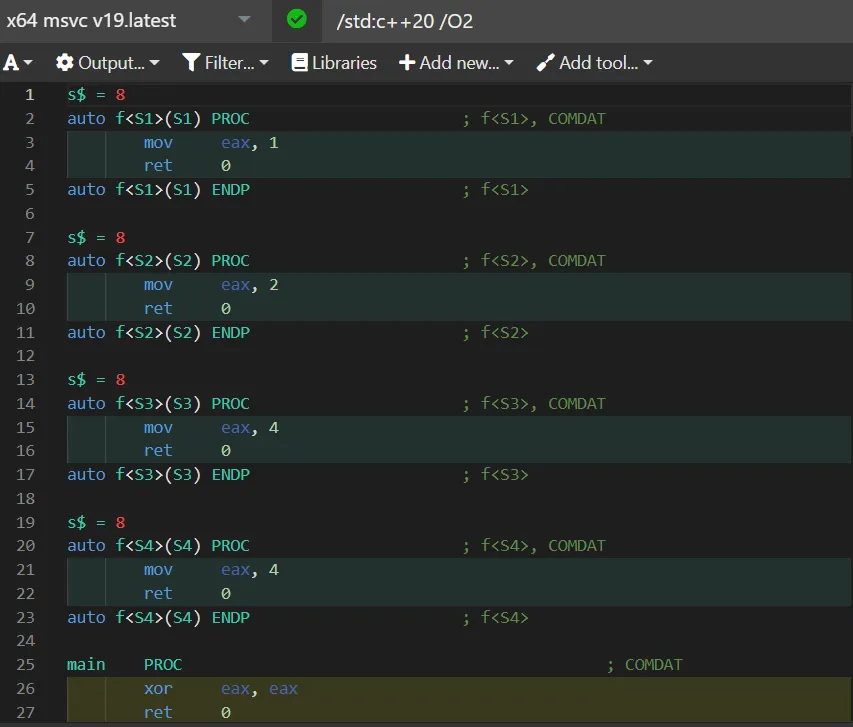
Task: Click the Filter funnel icon
Action: tap(192, 63)
